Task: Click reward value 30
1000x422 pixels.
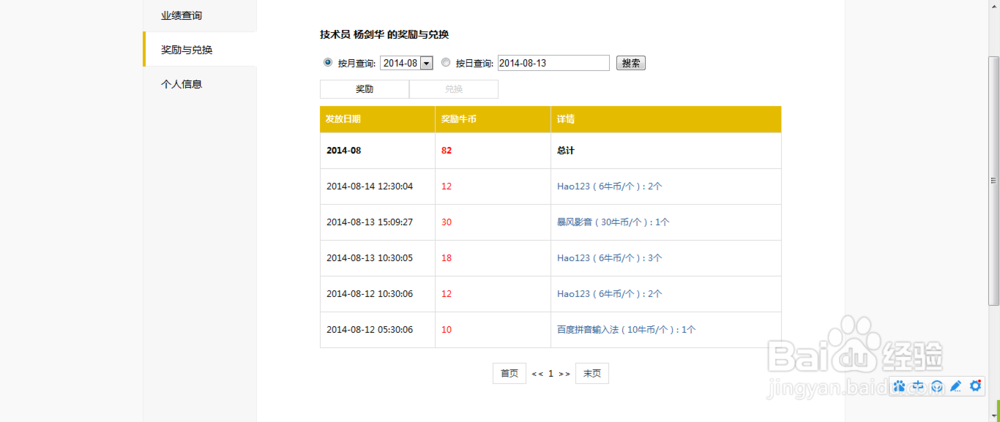Action: (x=446, y=222)
